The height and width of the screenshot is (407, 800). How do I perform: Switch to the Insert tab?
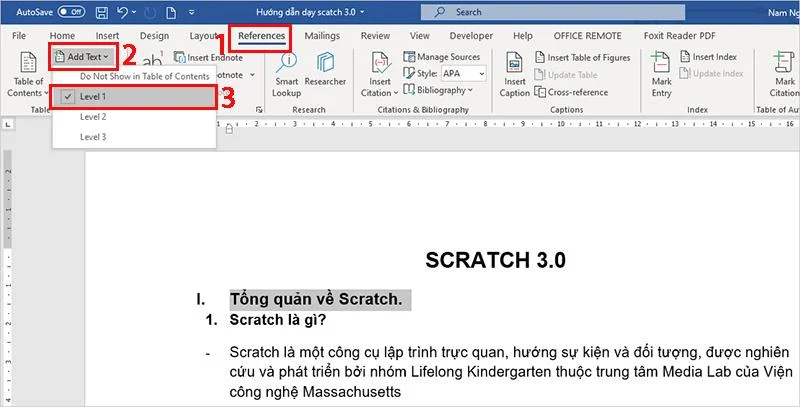107,36
